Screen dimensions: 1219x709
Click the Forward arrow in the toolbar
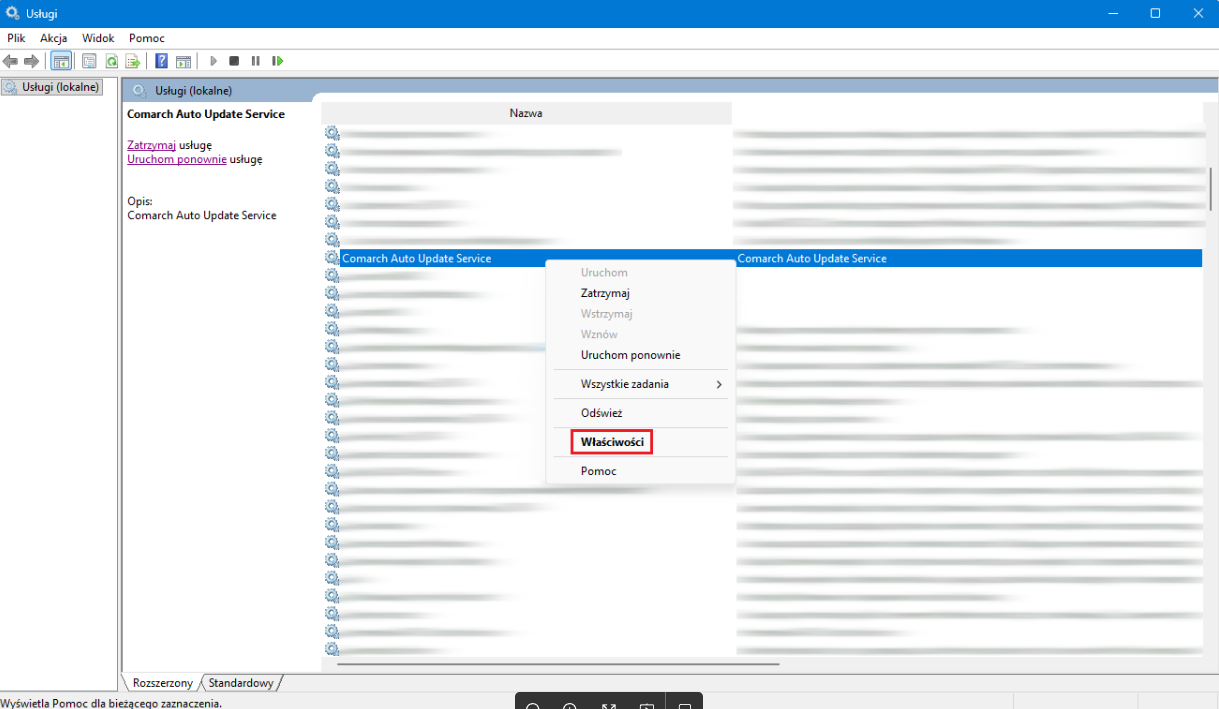click(31, 61)
